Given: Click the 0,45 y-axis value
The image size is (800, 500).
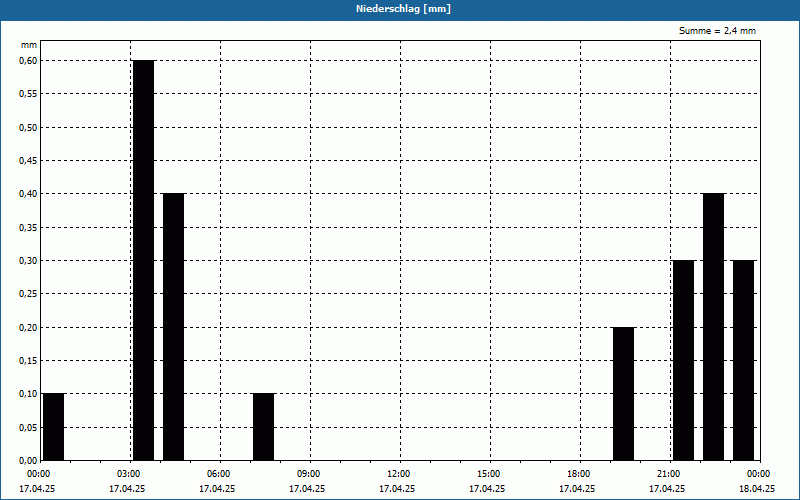Looking at the screenshot, I should point(28,161).
